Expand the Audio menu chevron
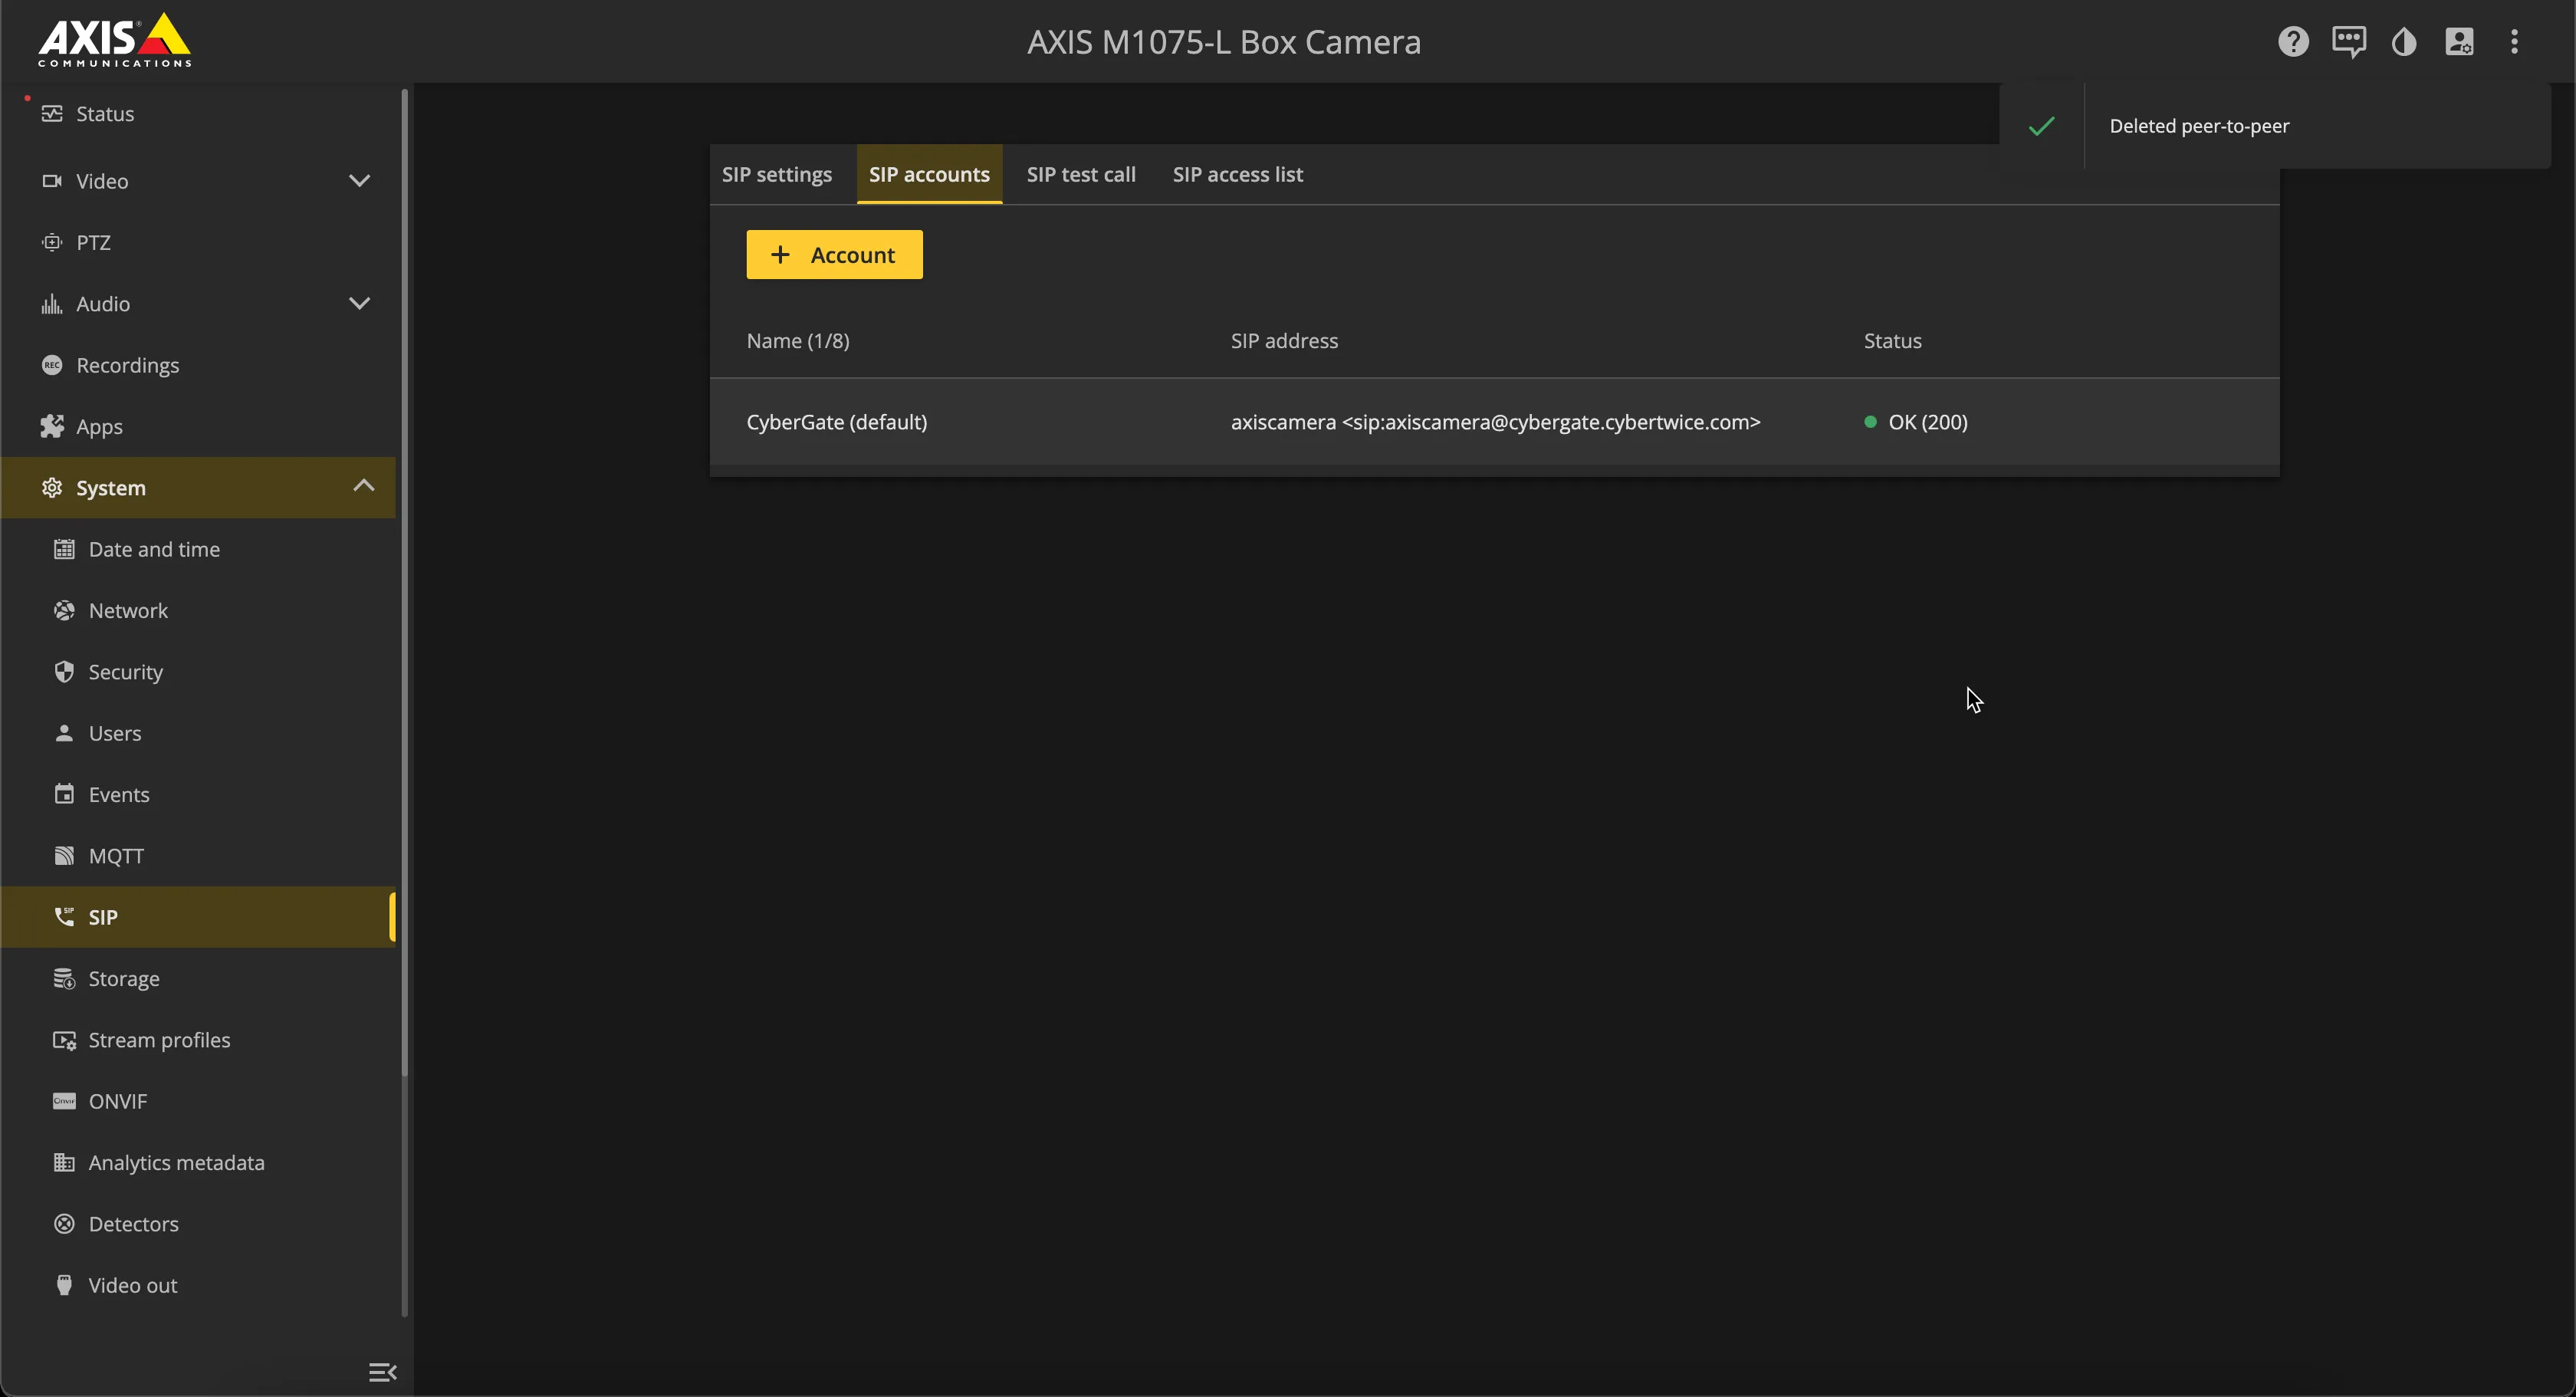Screen dimensions: 2576x1397 [x=360, y=303]
